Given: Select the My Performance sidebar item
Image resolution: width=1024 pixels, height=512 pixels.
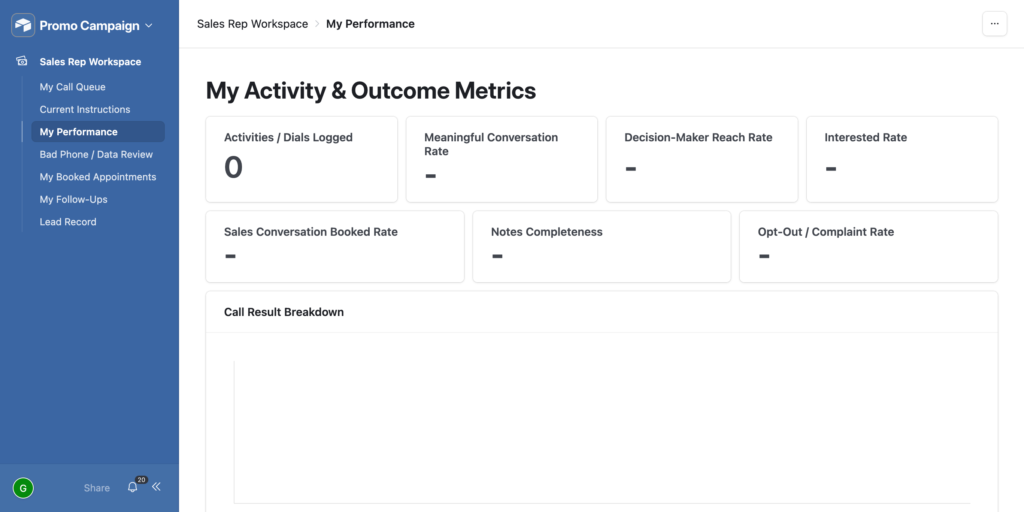Looking at the screenshot, I should 98,132.
